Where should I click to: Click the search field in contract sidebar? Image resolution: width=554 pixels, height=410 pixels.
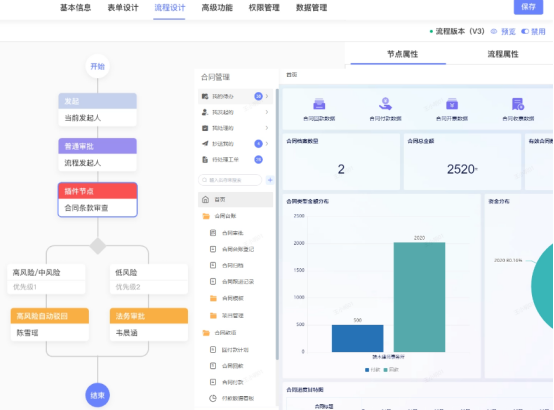(230, 180)
